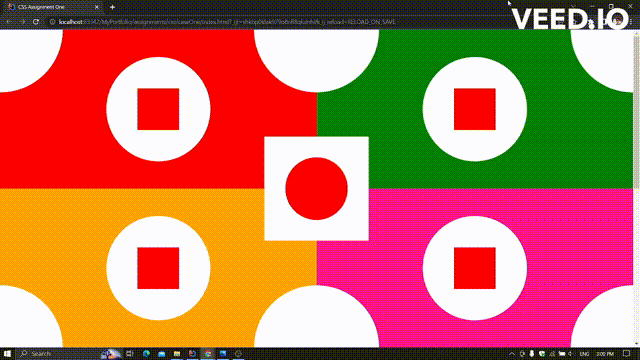Go back using the browser back arrow
640x360 pixels.
[9, 22]
